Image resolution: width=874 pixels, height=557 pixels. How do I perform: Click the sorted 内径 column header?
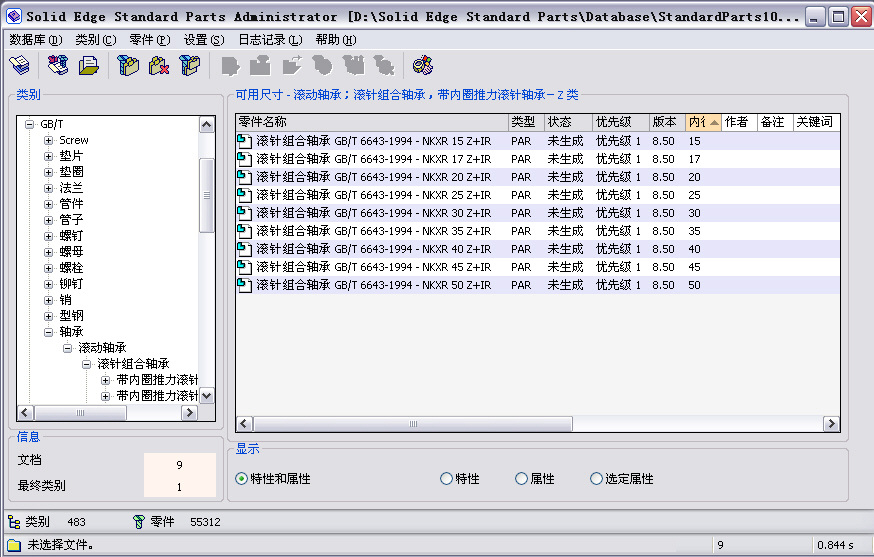[703, 122]
